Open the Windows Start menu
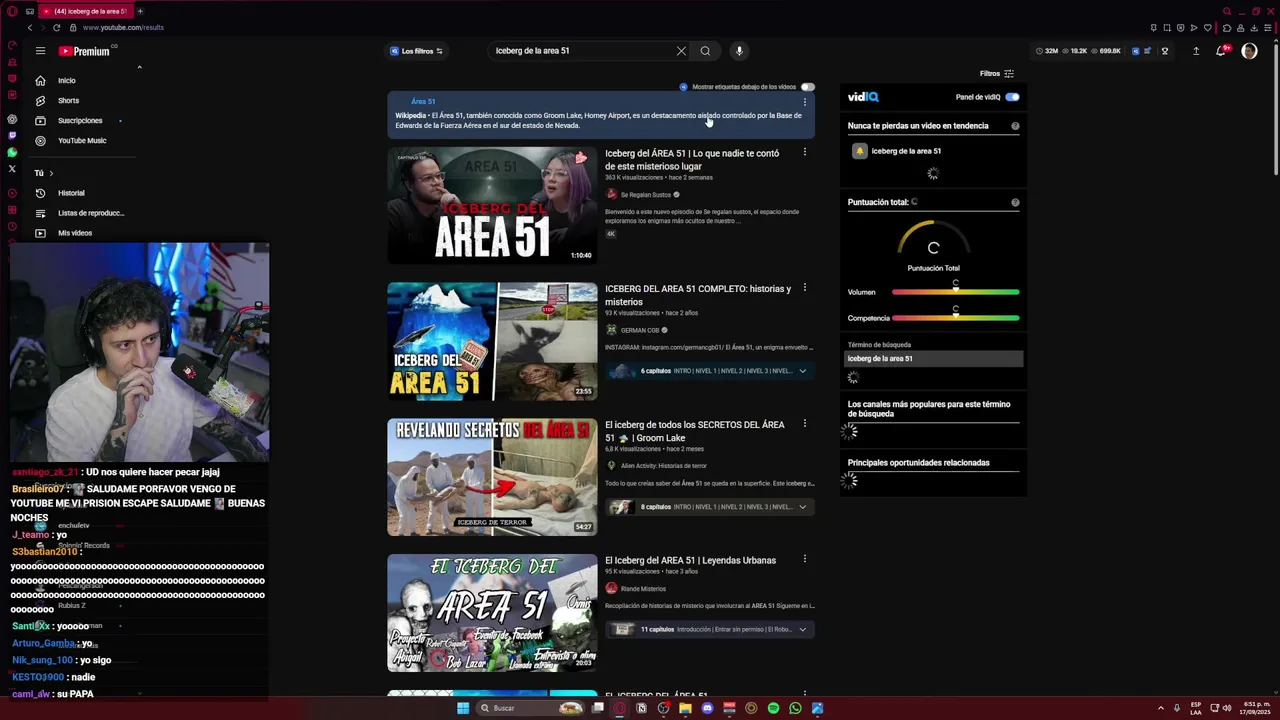This screenshot has height=720, width=1280. tap(463, 708)
